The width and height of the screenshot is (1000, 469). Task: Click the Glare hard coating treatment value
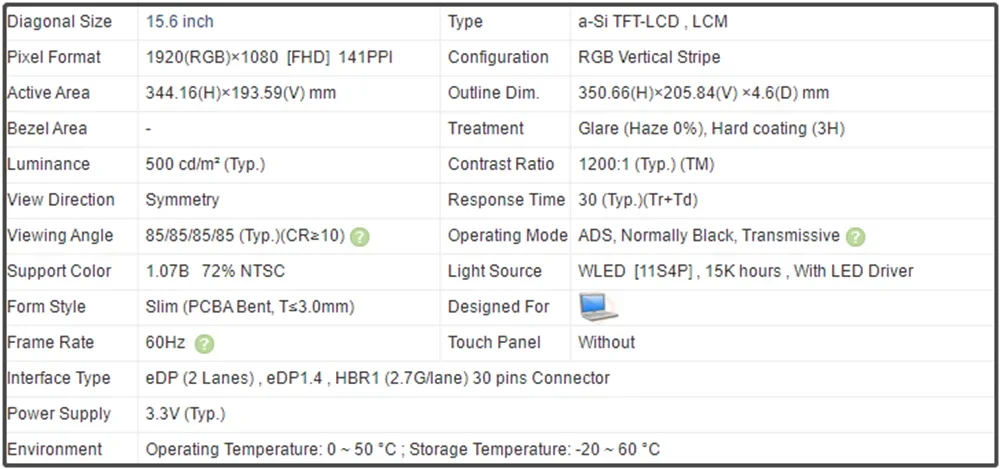point(711,129)
